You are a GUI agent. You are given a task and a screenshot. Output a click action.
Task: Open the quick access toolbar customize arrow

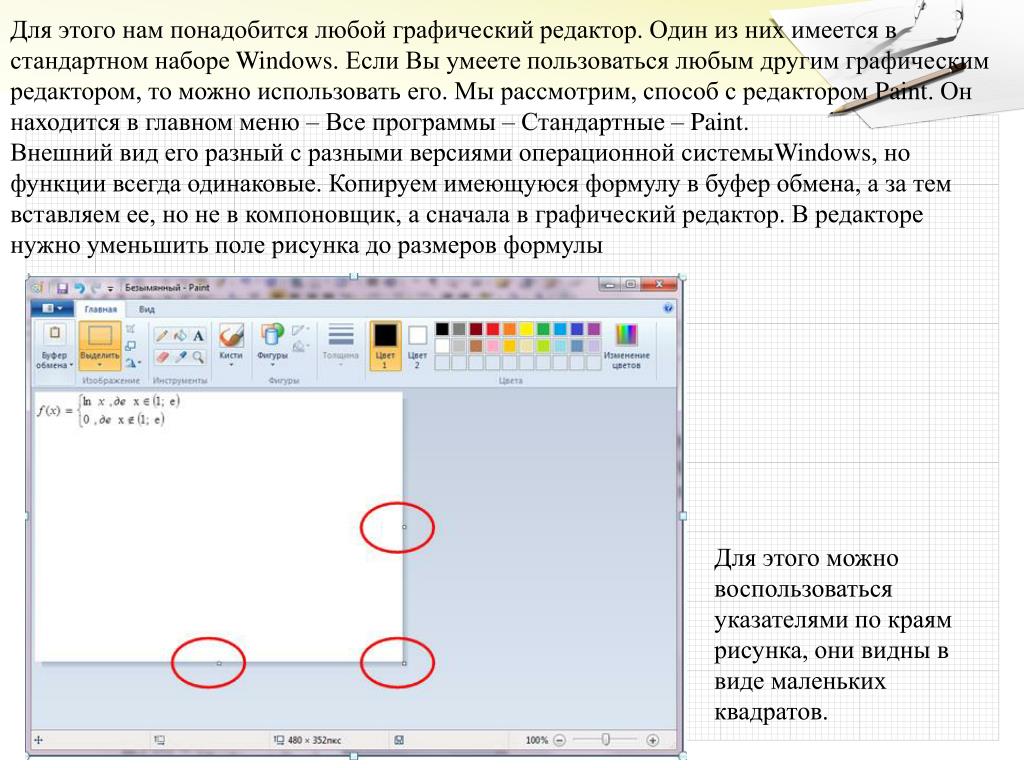(110, 289)
